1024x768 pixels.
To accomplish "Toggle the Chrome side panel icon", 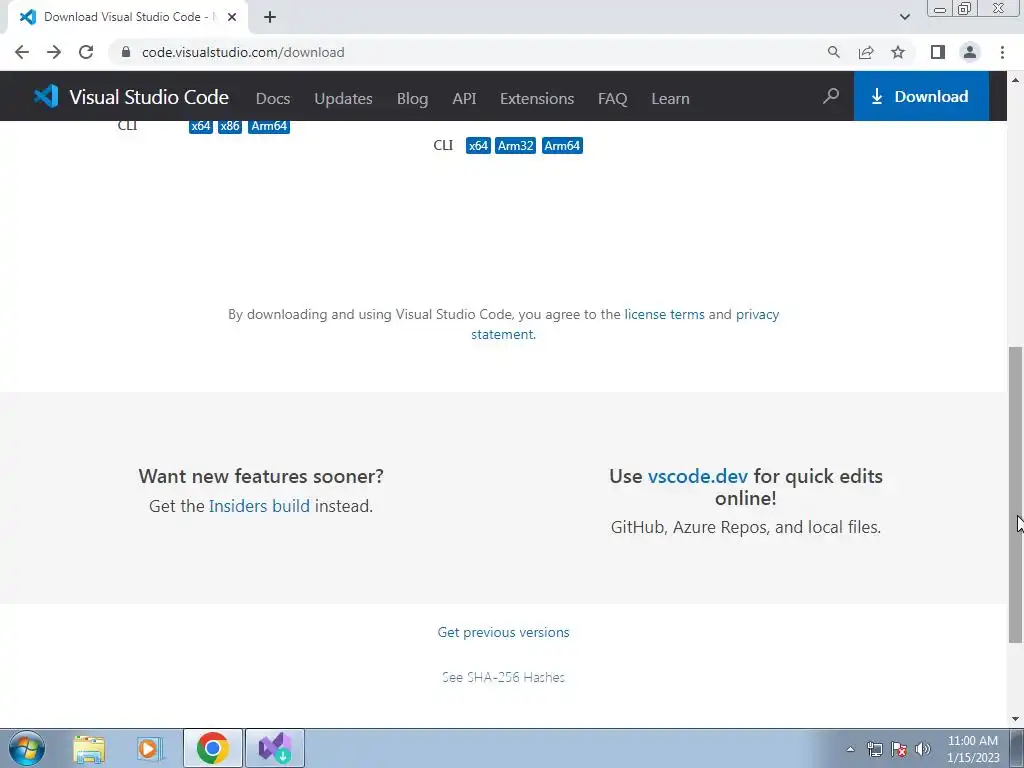I will (938, 52).
